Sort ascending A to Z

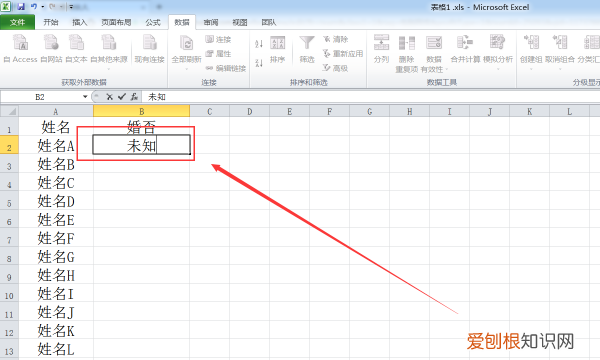(x=259, y=44)
